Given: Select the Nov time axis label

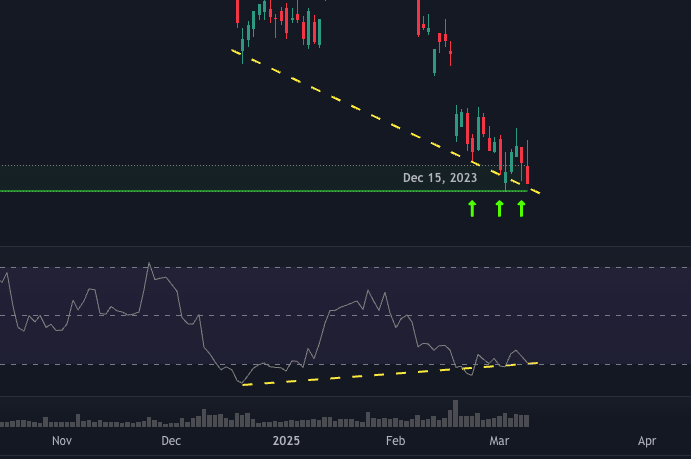Looking at the screenshot, I should tap(62, 440).
